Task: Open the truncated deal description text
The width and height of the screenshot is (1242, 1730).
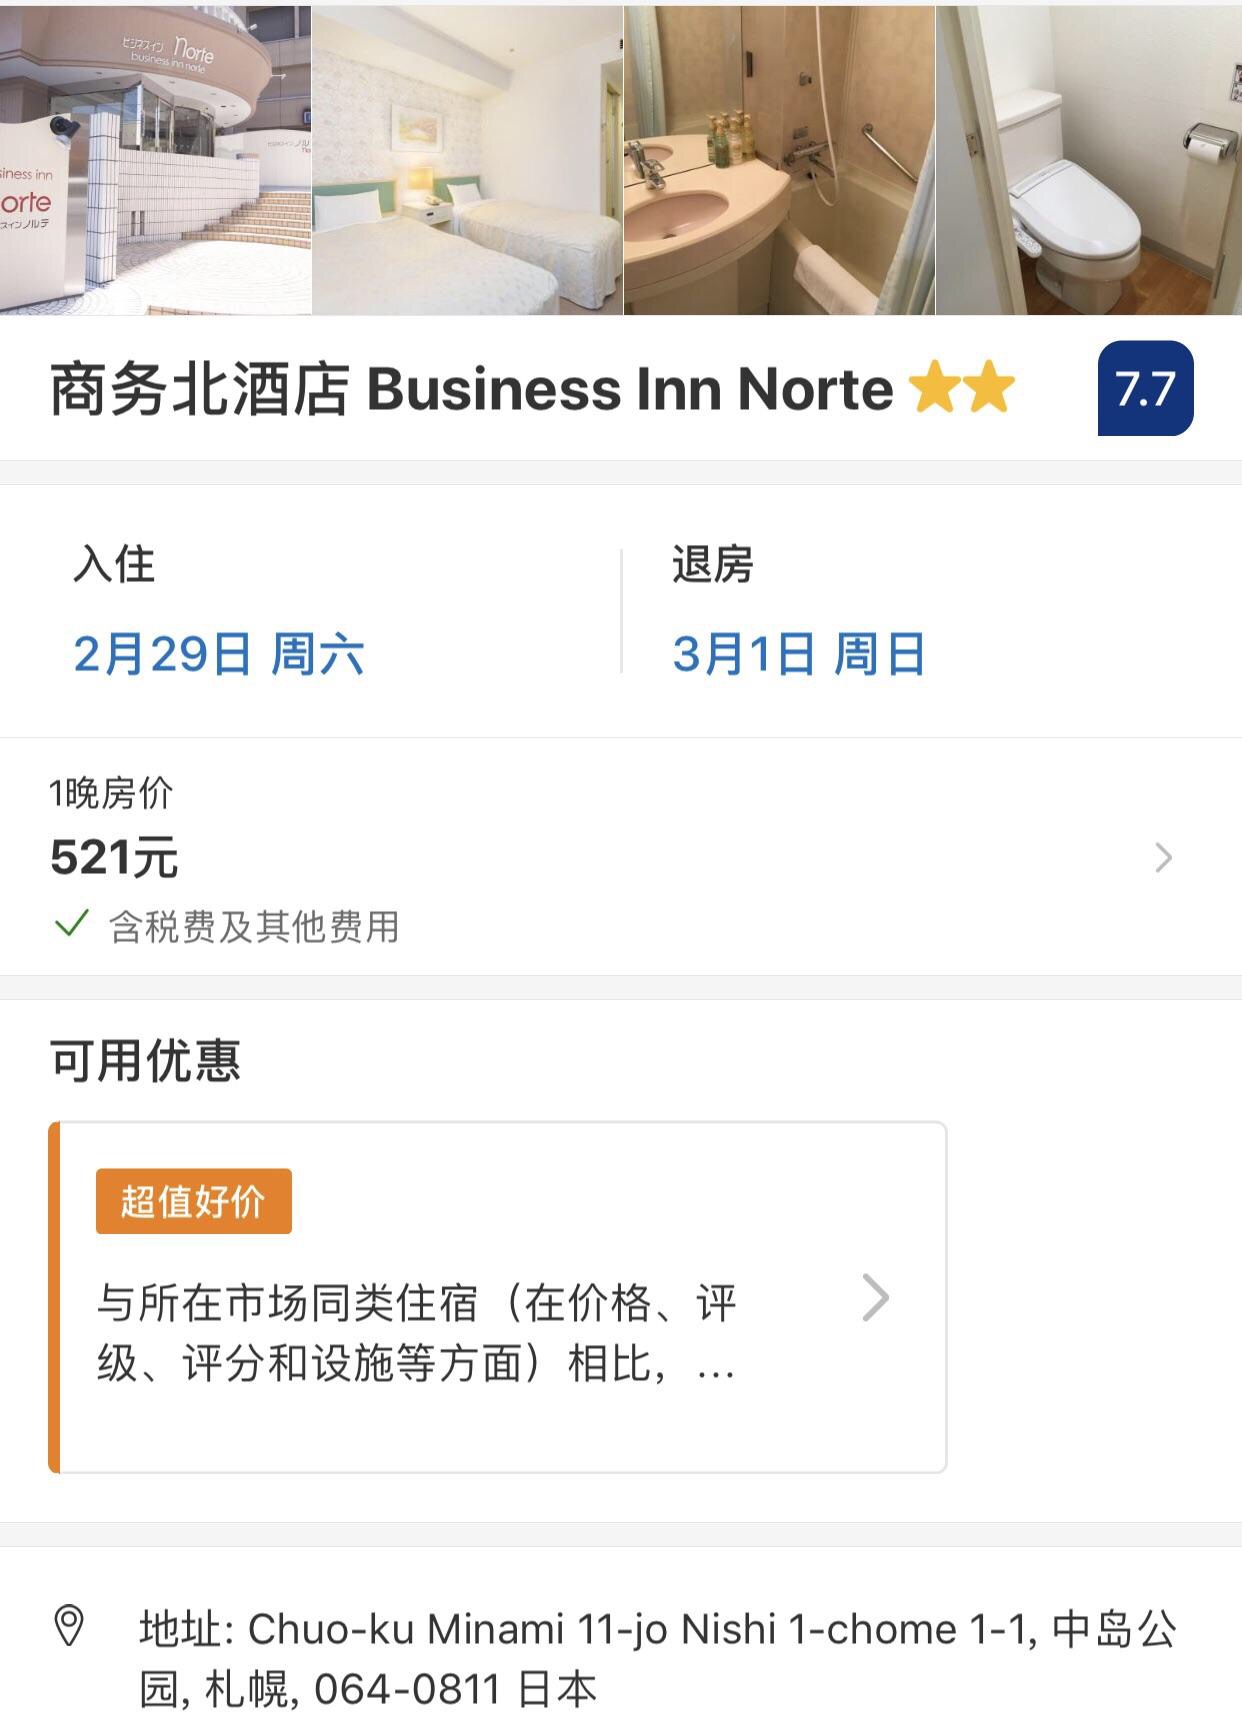Action: [x=416, y=1333]
